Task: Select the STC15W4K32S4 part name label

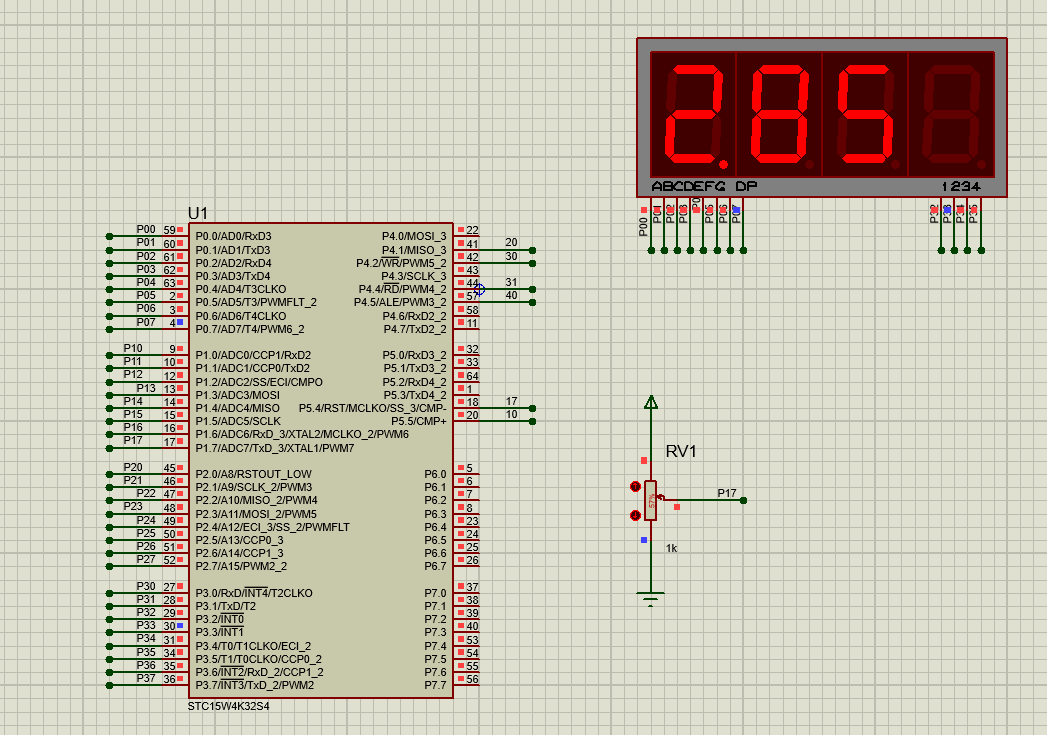Action: tap(228, 705)
